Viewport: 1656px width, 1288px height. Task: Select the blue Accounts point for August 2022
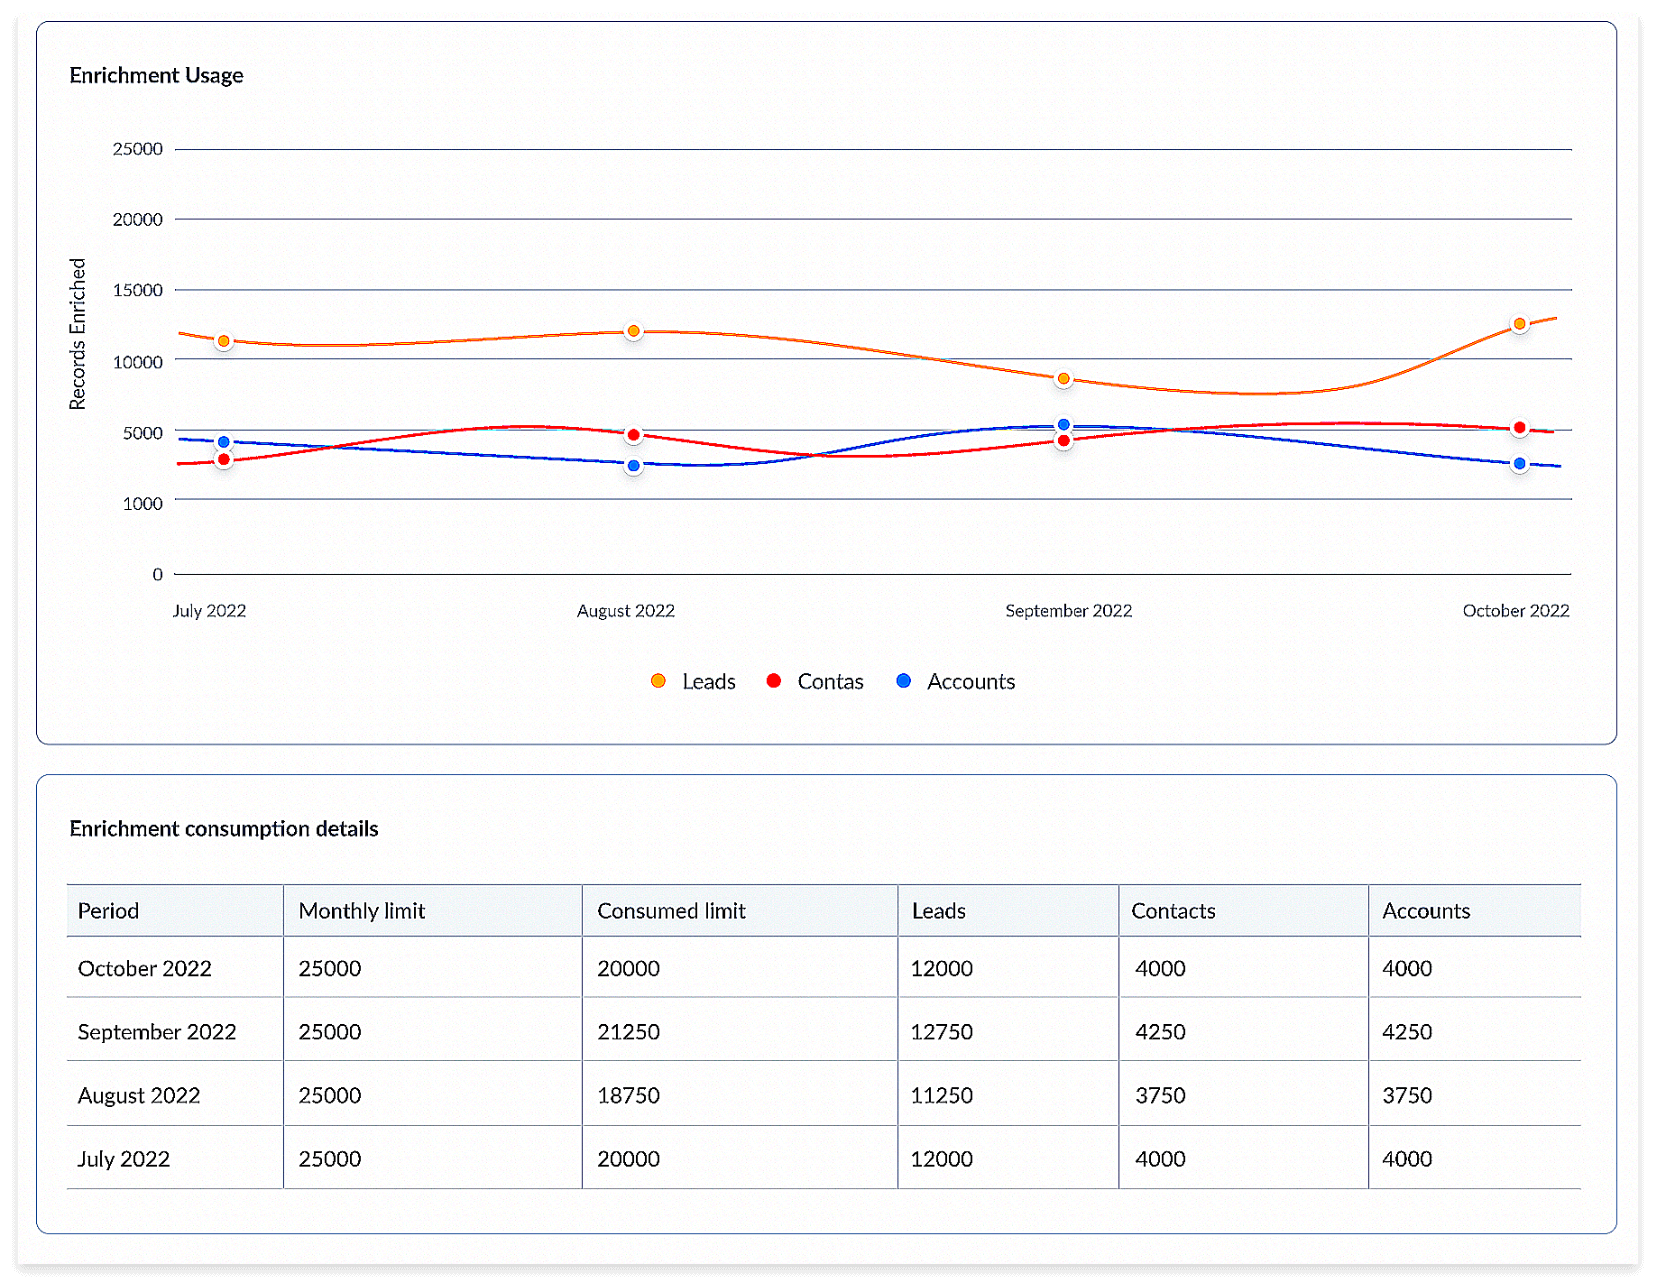tap(633, 466)
